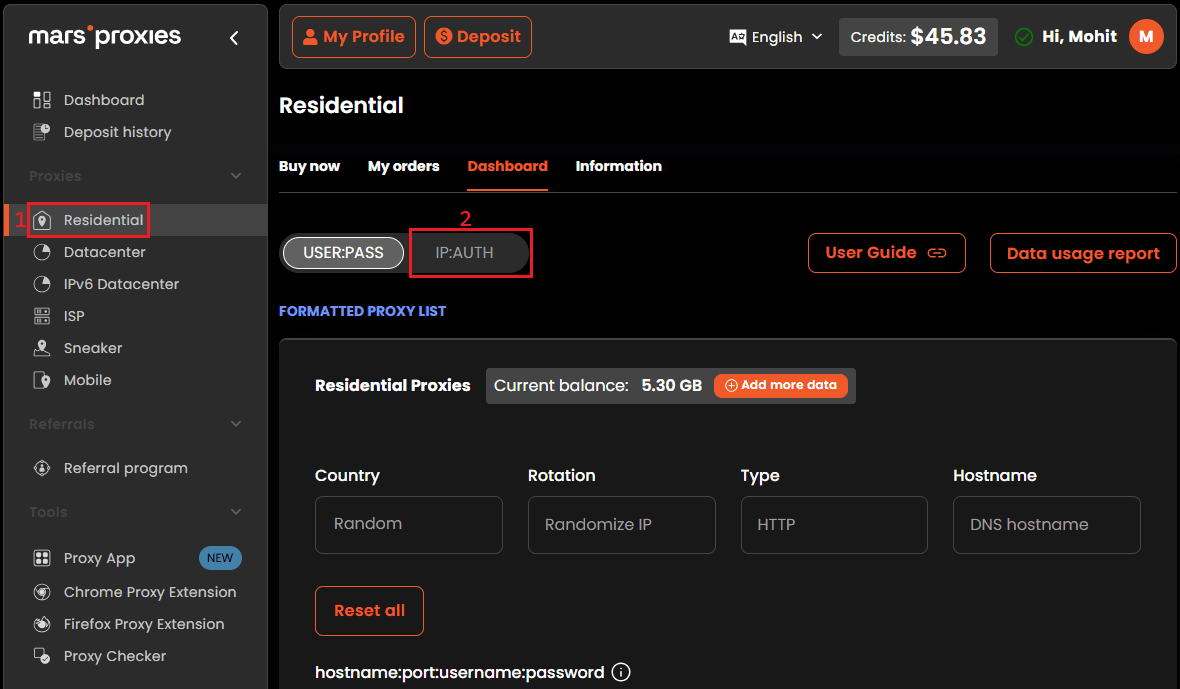Click the Mobile proxies icon
1180x689 pixels.
42,380
